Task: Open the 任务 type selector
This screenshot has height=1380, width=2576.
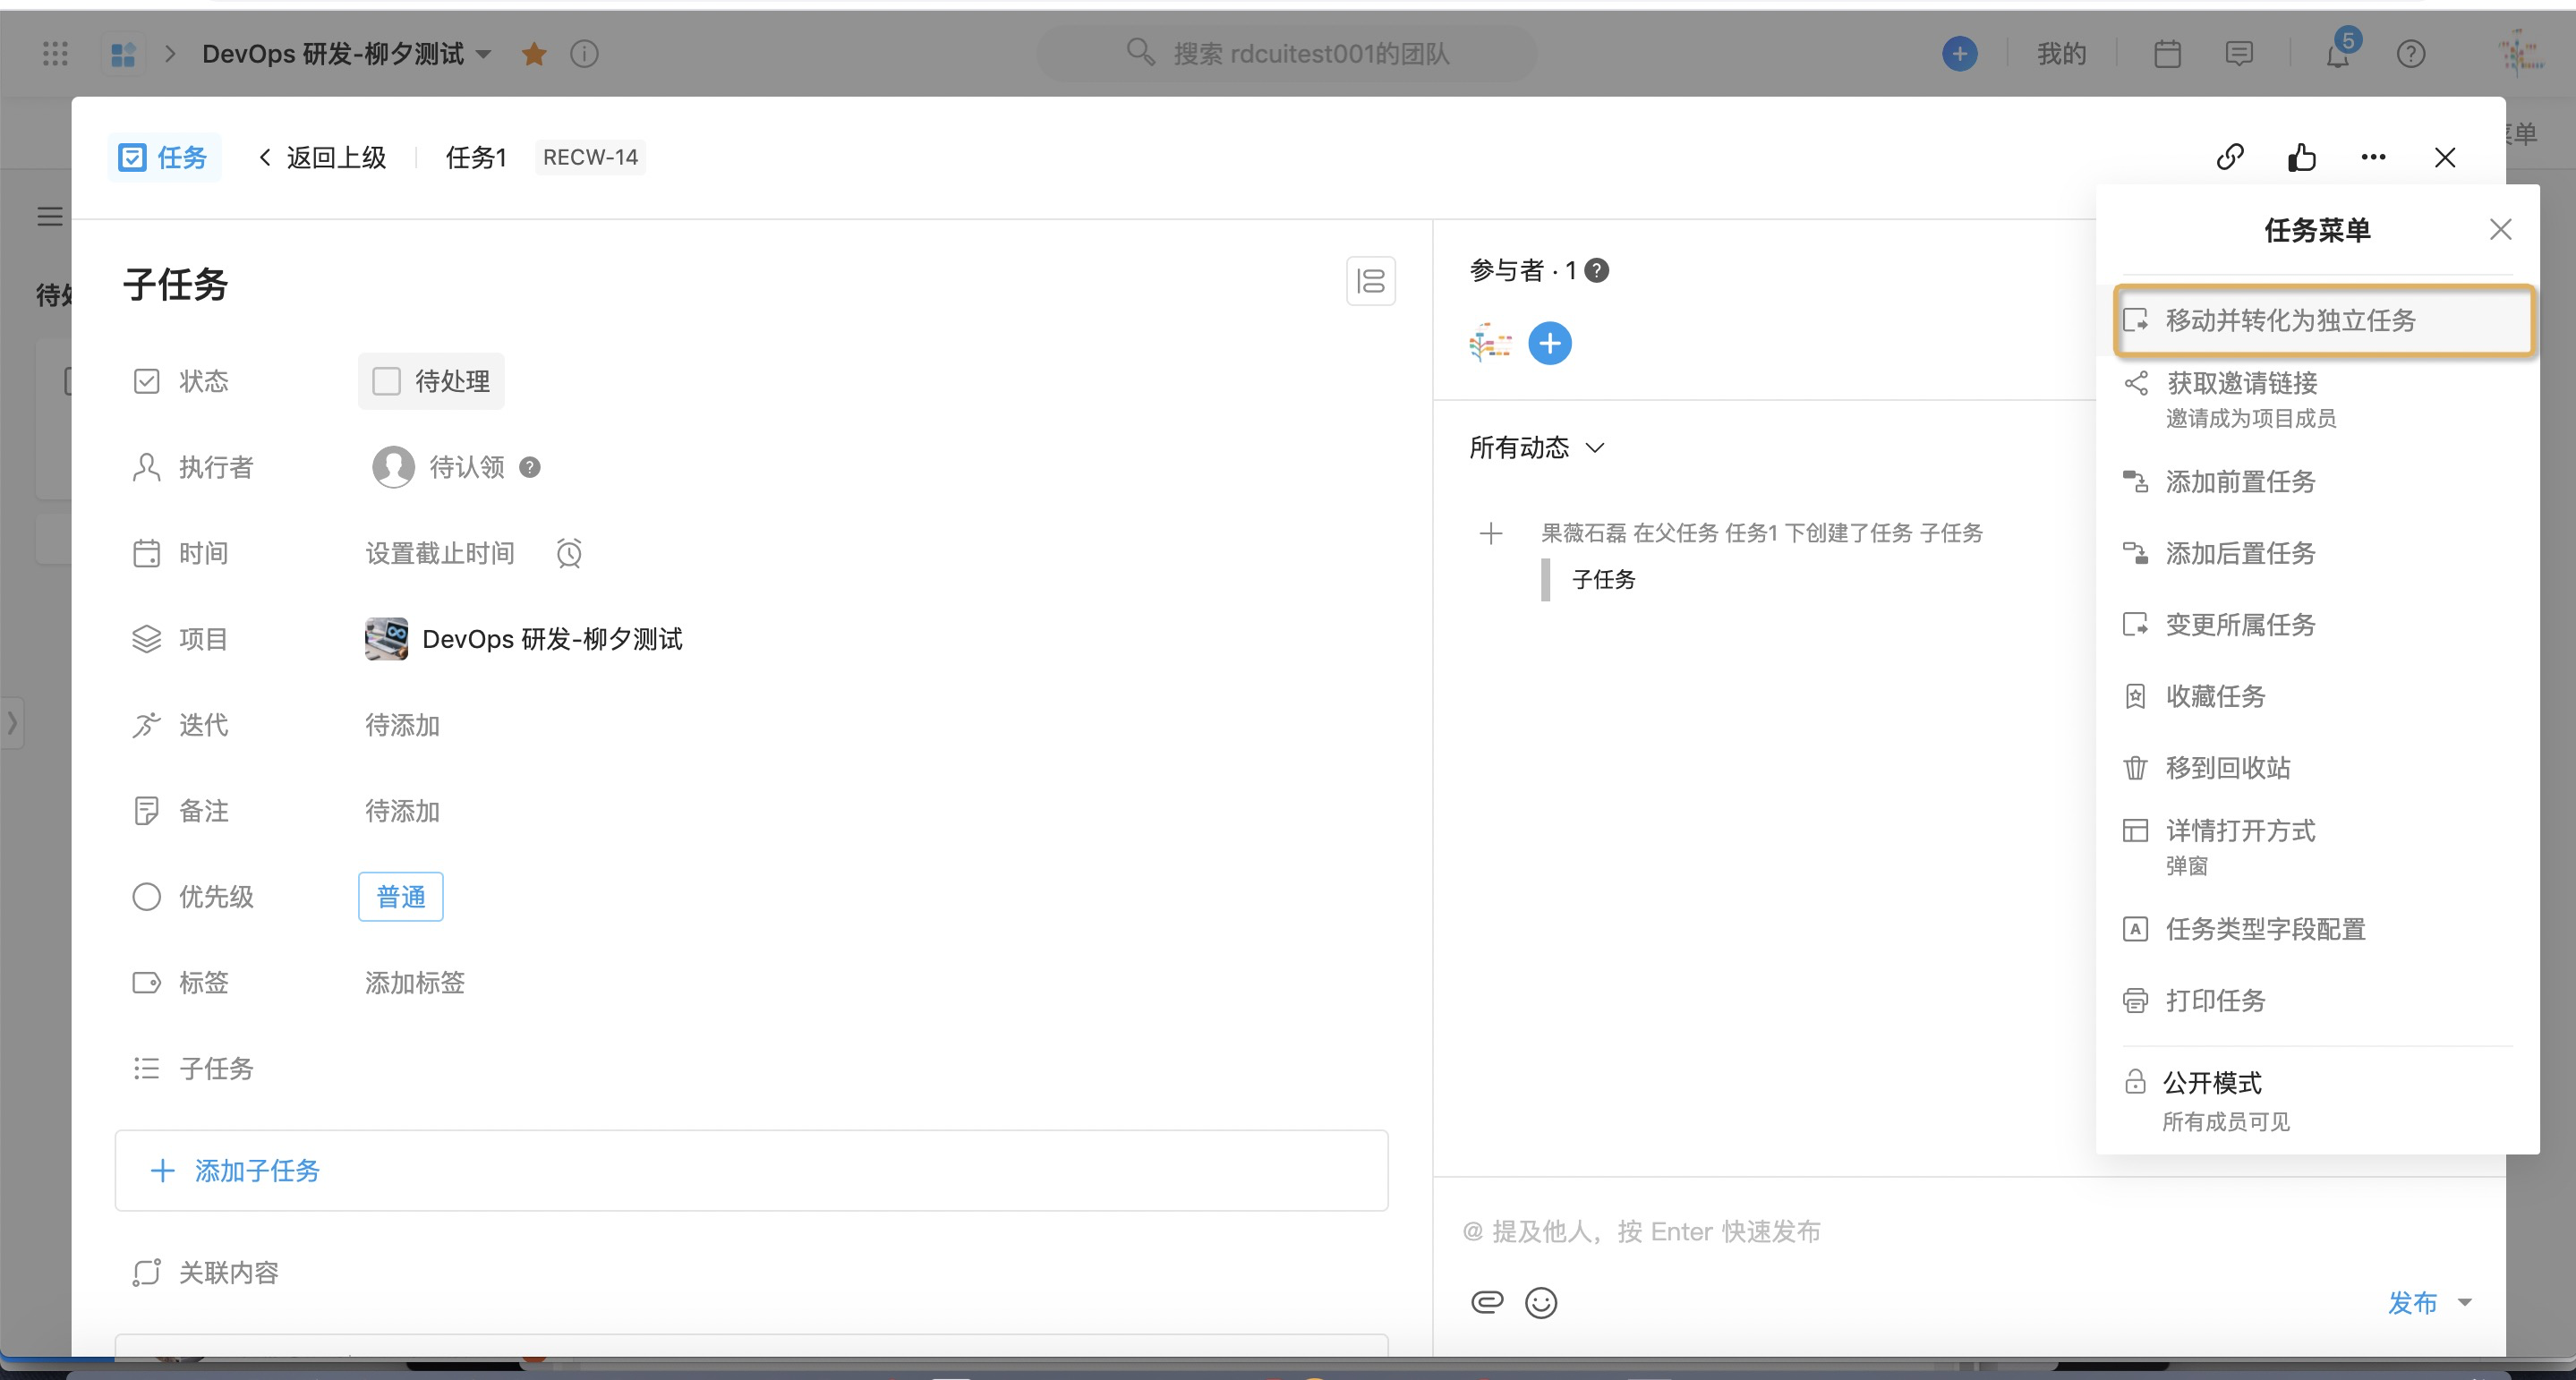Action: pos(164,157)
